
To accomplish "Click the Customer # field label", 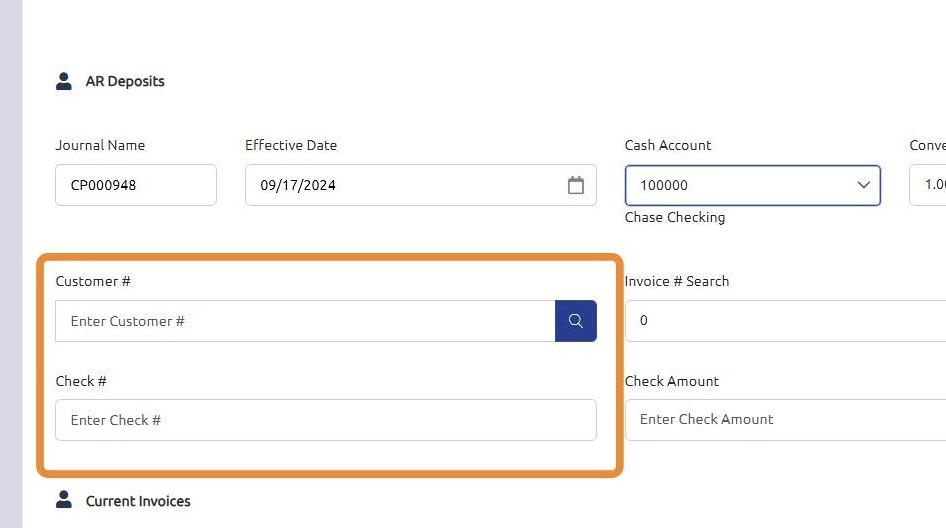I will point(93,281).
